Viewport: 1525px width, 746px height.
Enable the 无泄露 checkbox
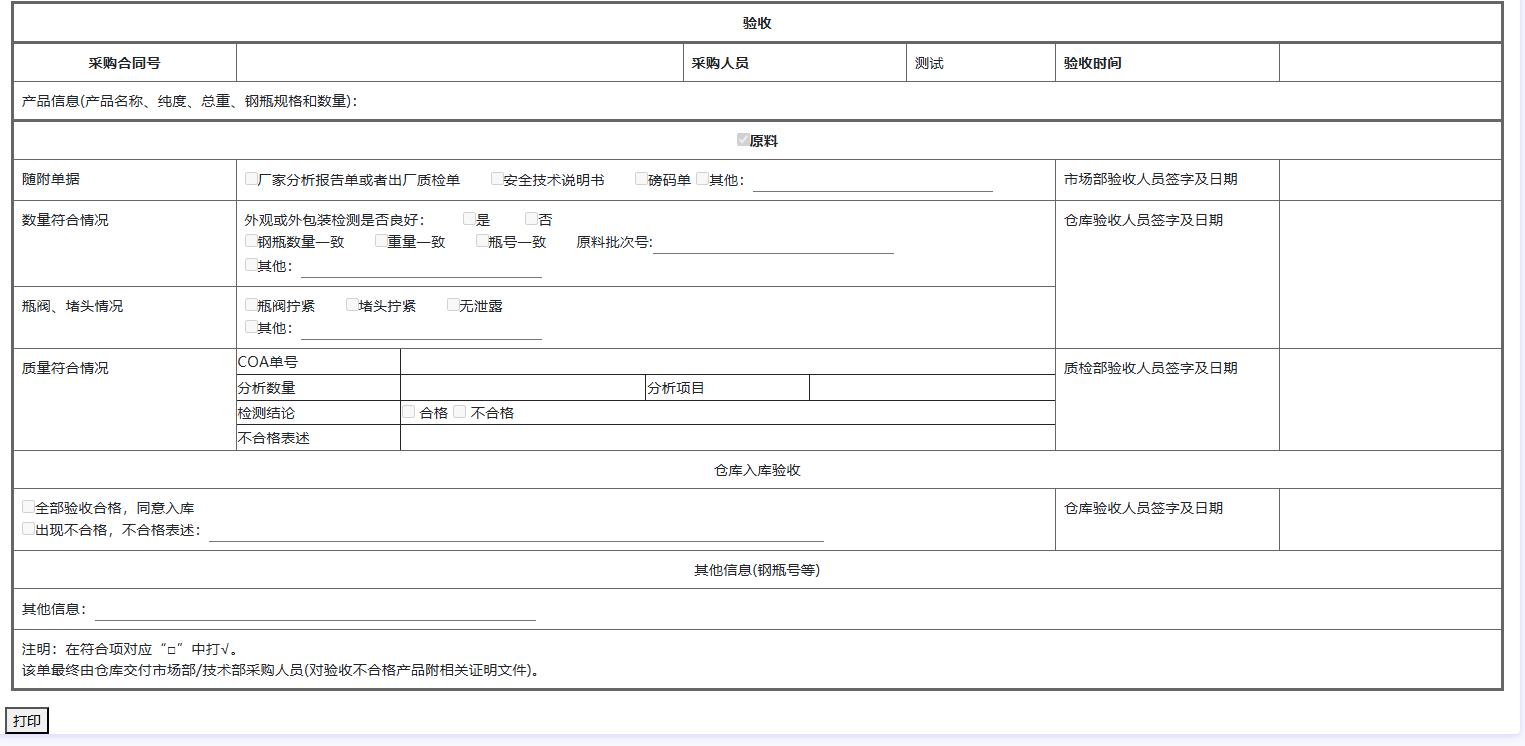tap(453, 304)
